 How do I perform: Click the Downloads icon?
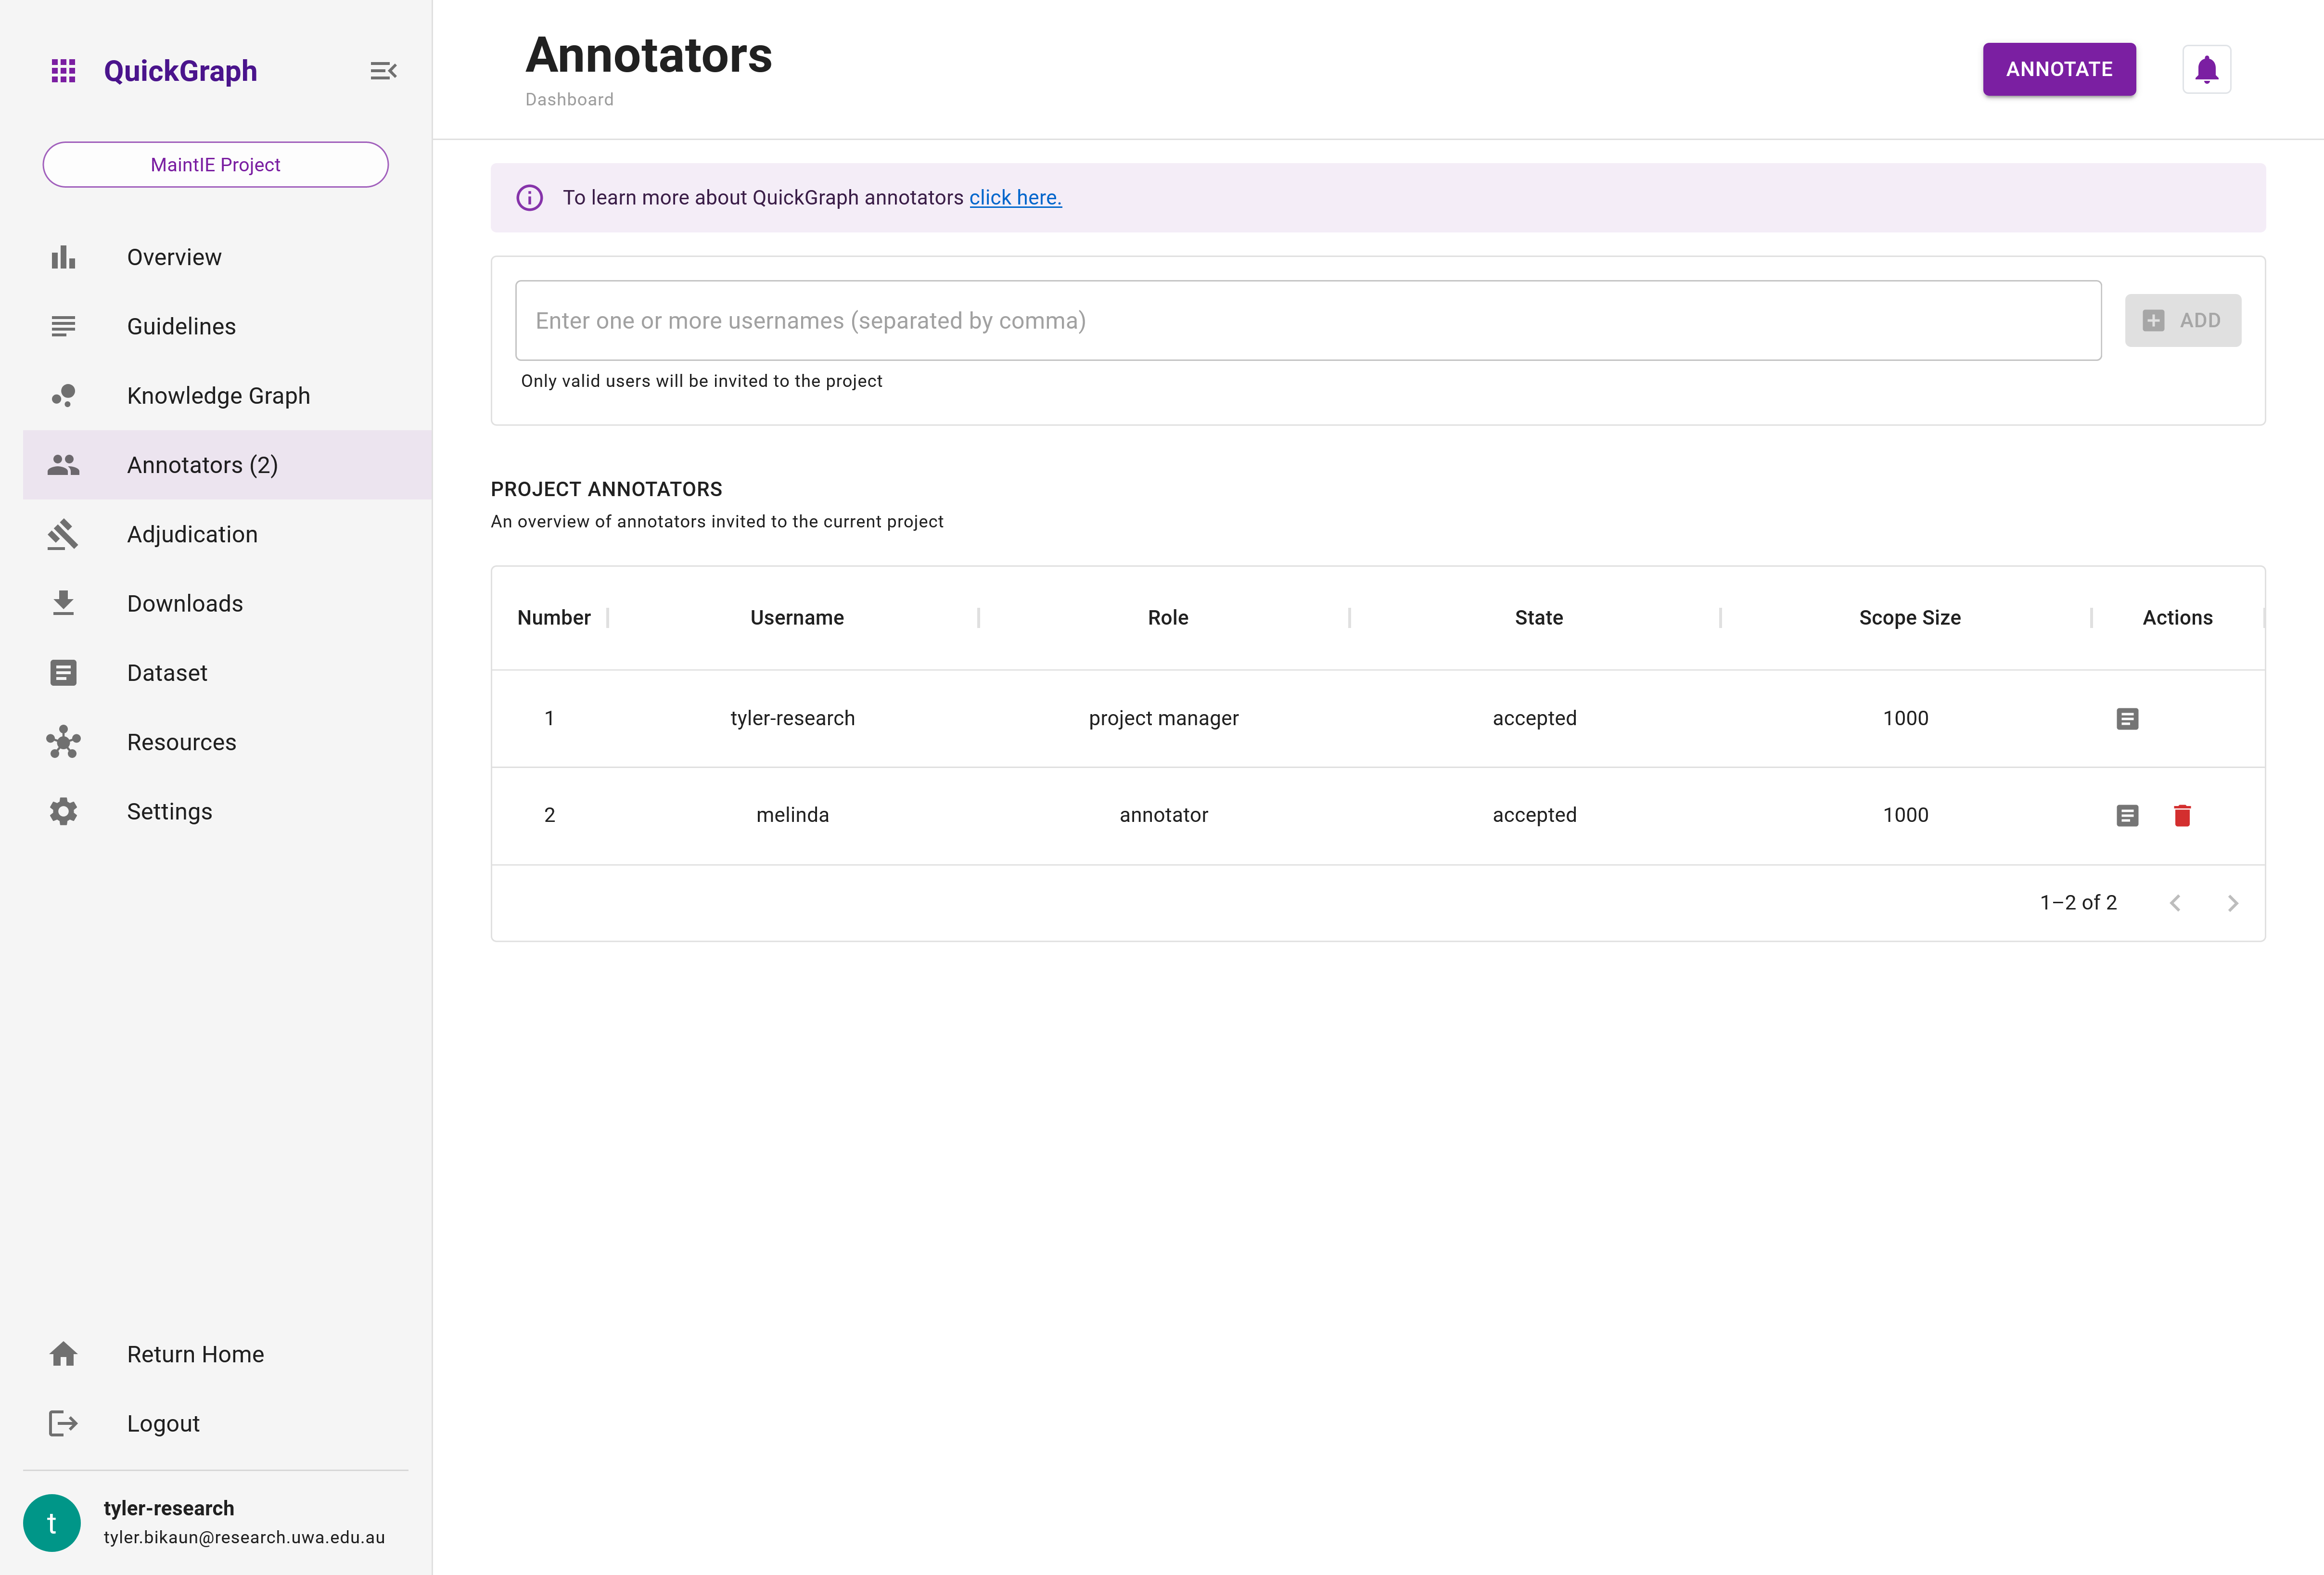tap(63, 603)
